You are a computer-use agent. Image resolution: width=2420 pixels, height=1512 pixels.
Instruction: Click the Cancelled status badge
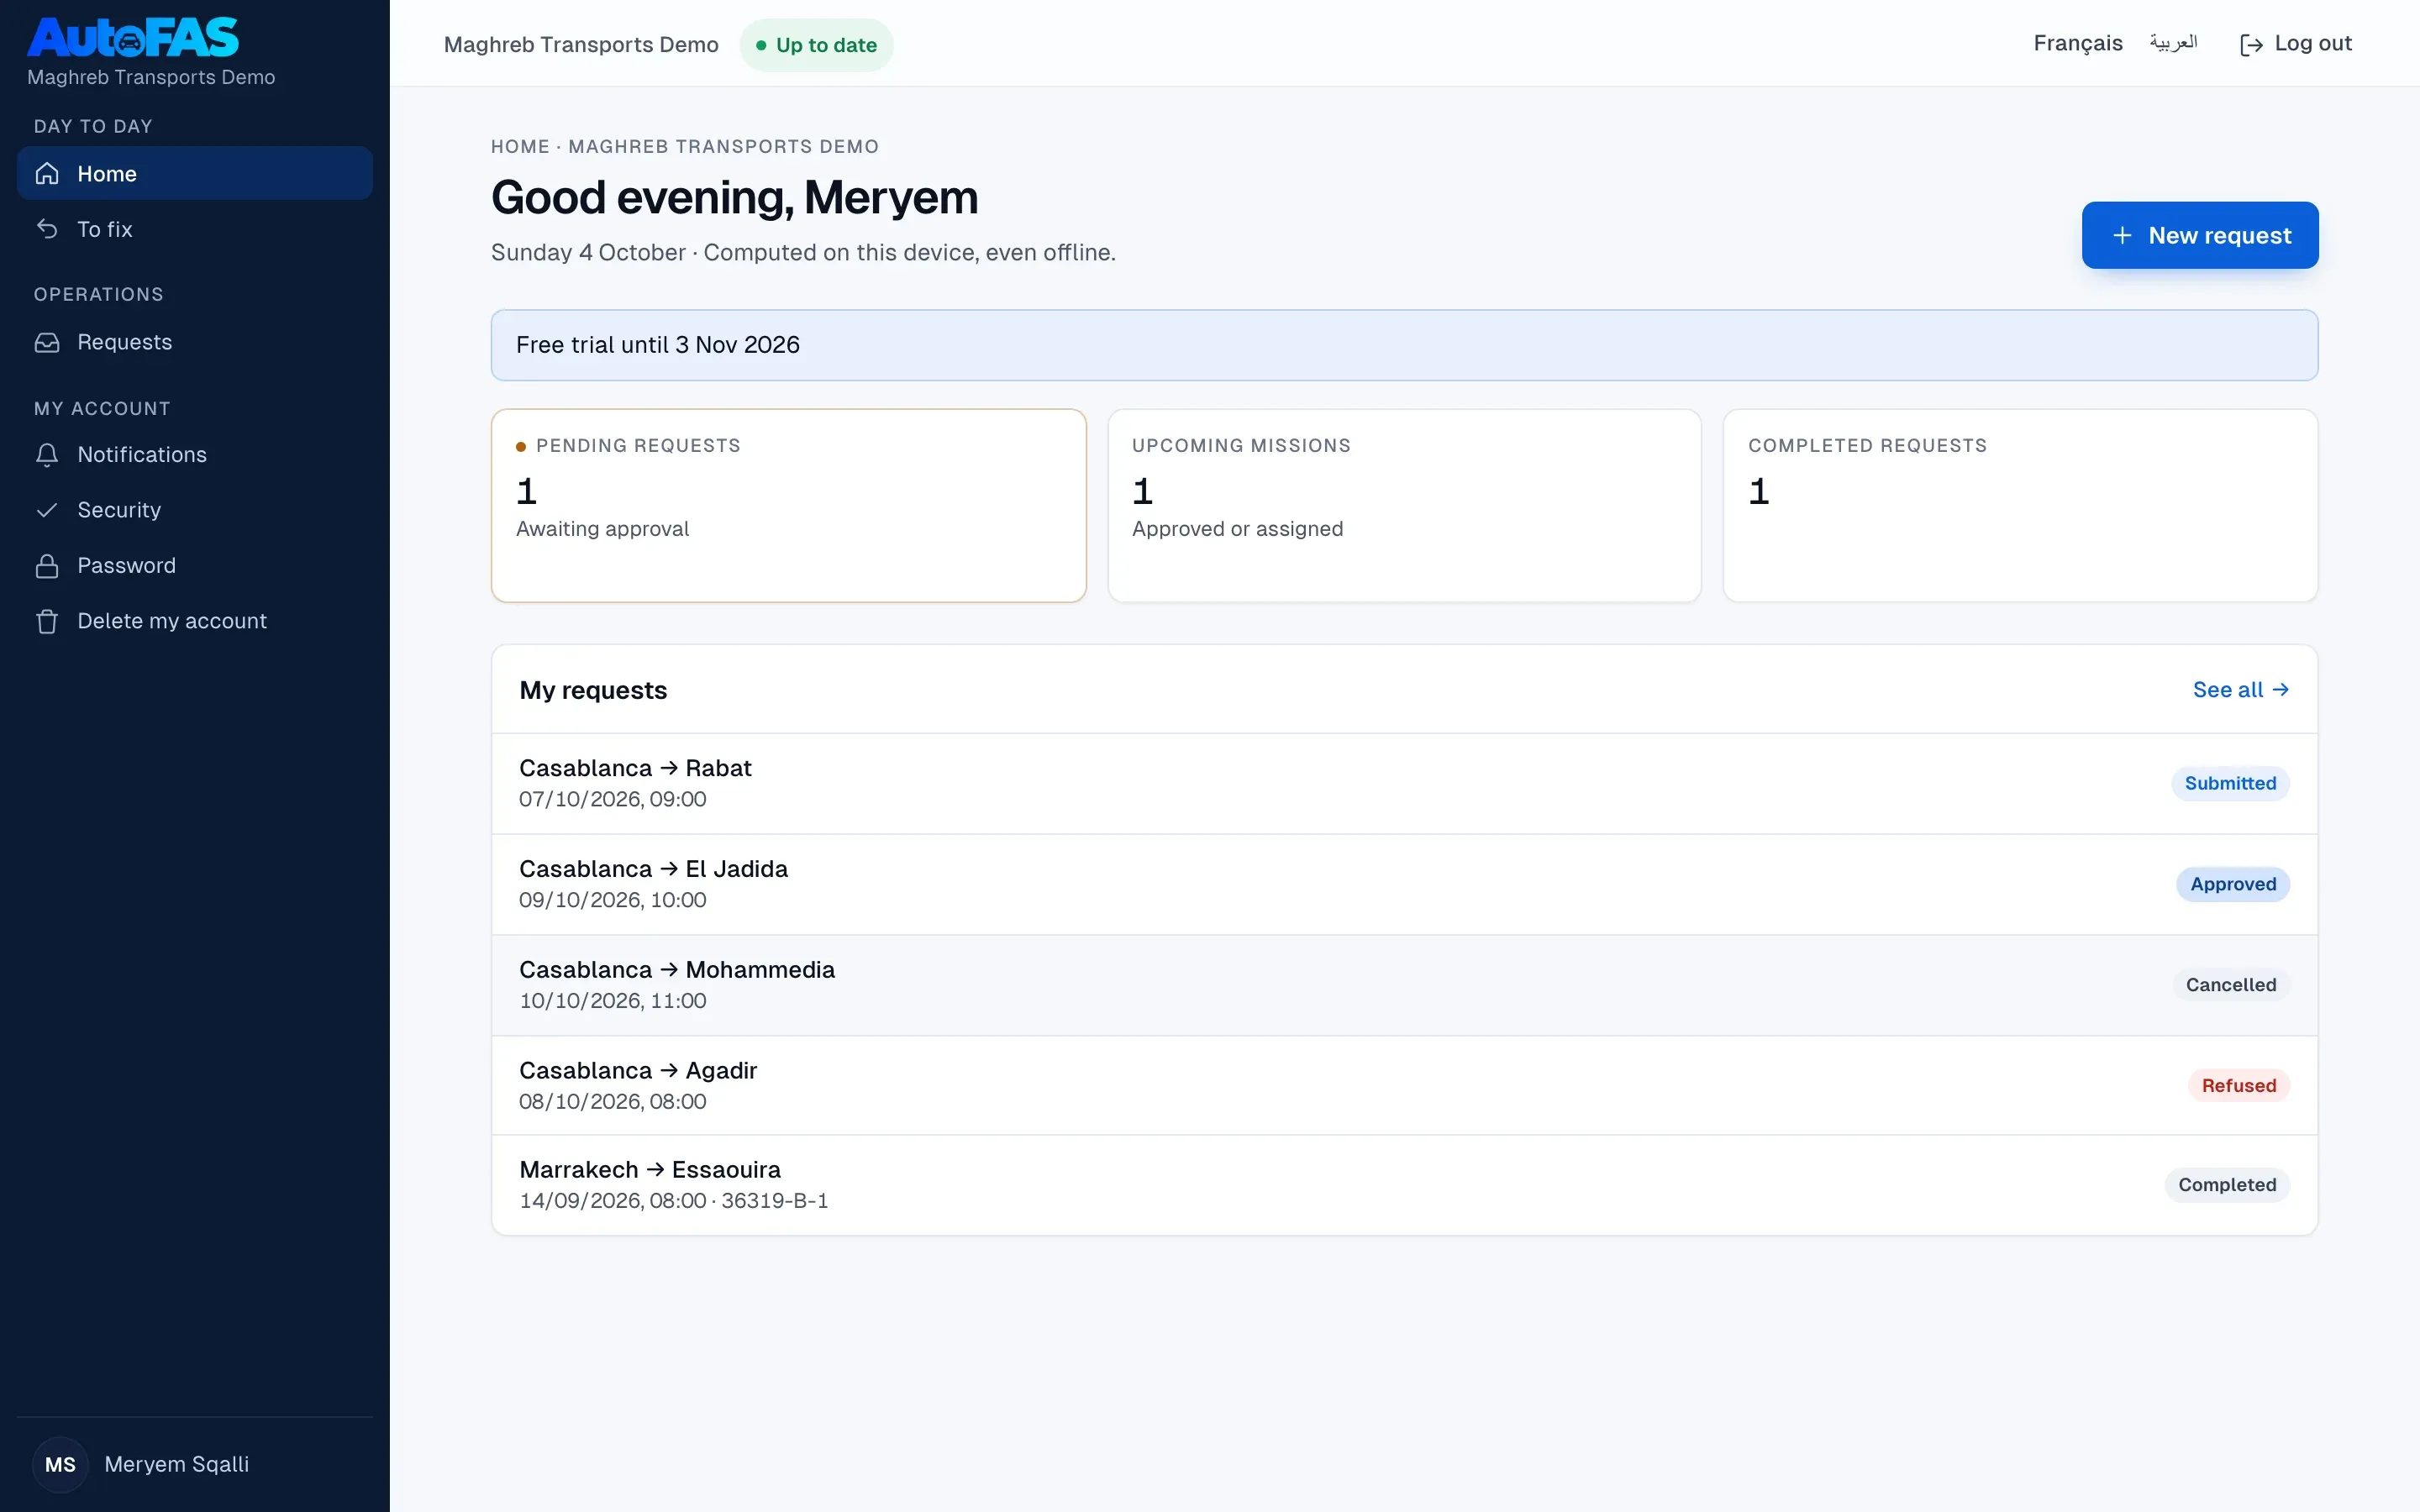point(2231,985)
